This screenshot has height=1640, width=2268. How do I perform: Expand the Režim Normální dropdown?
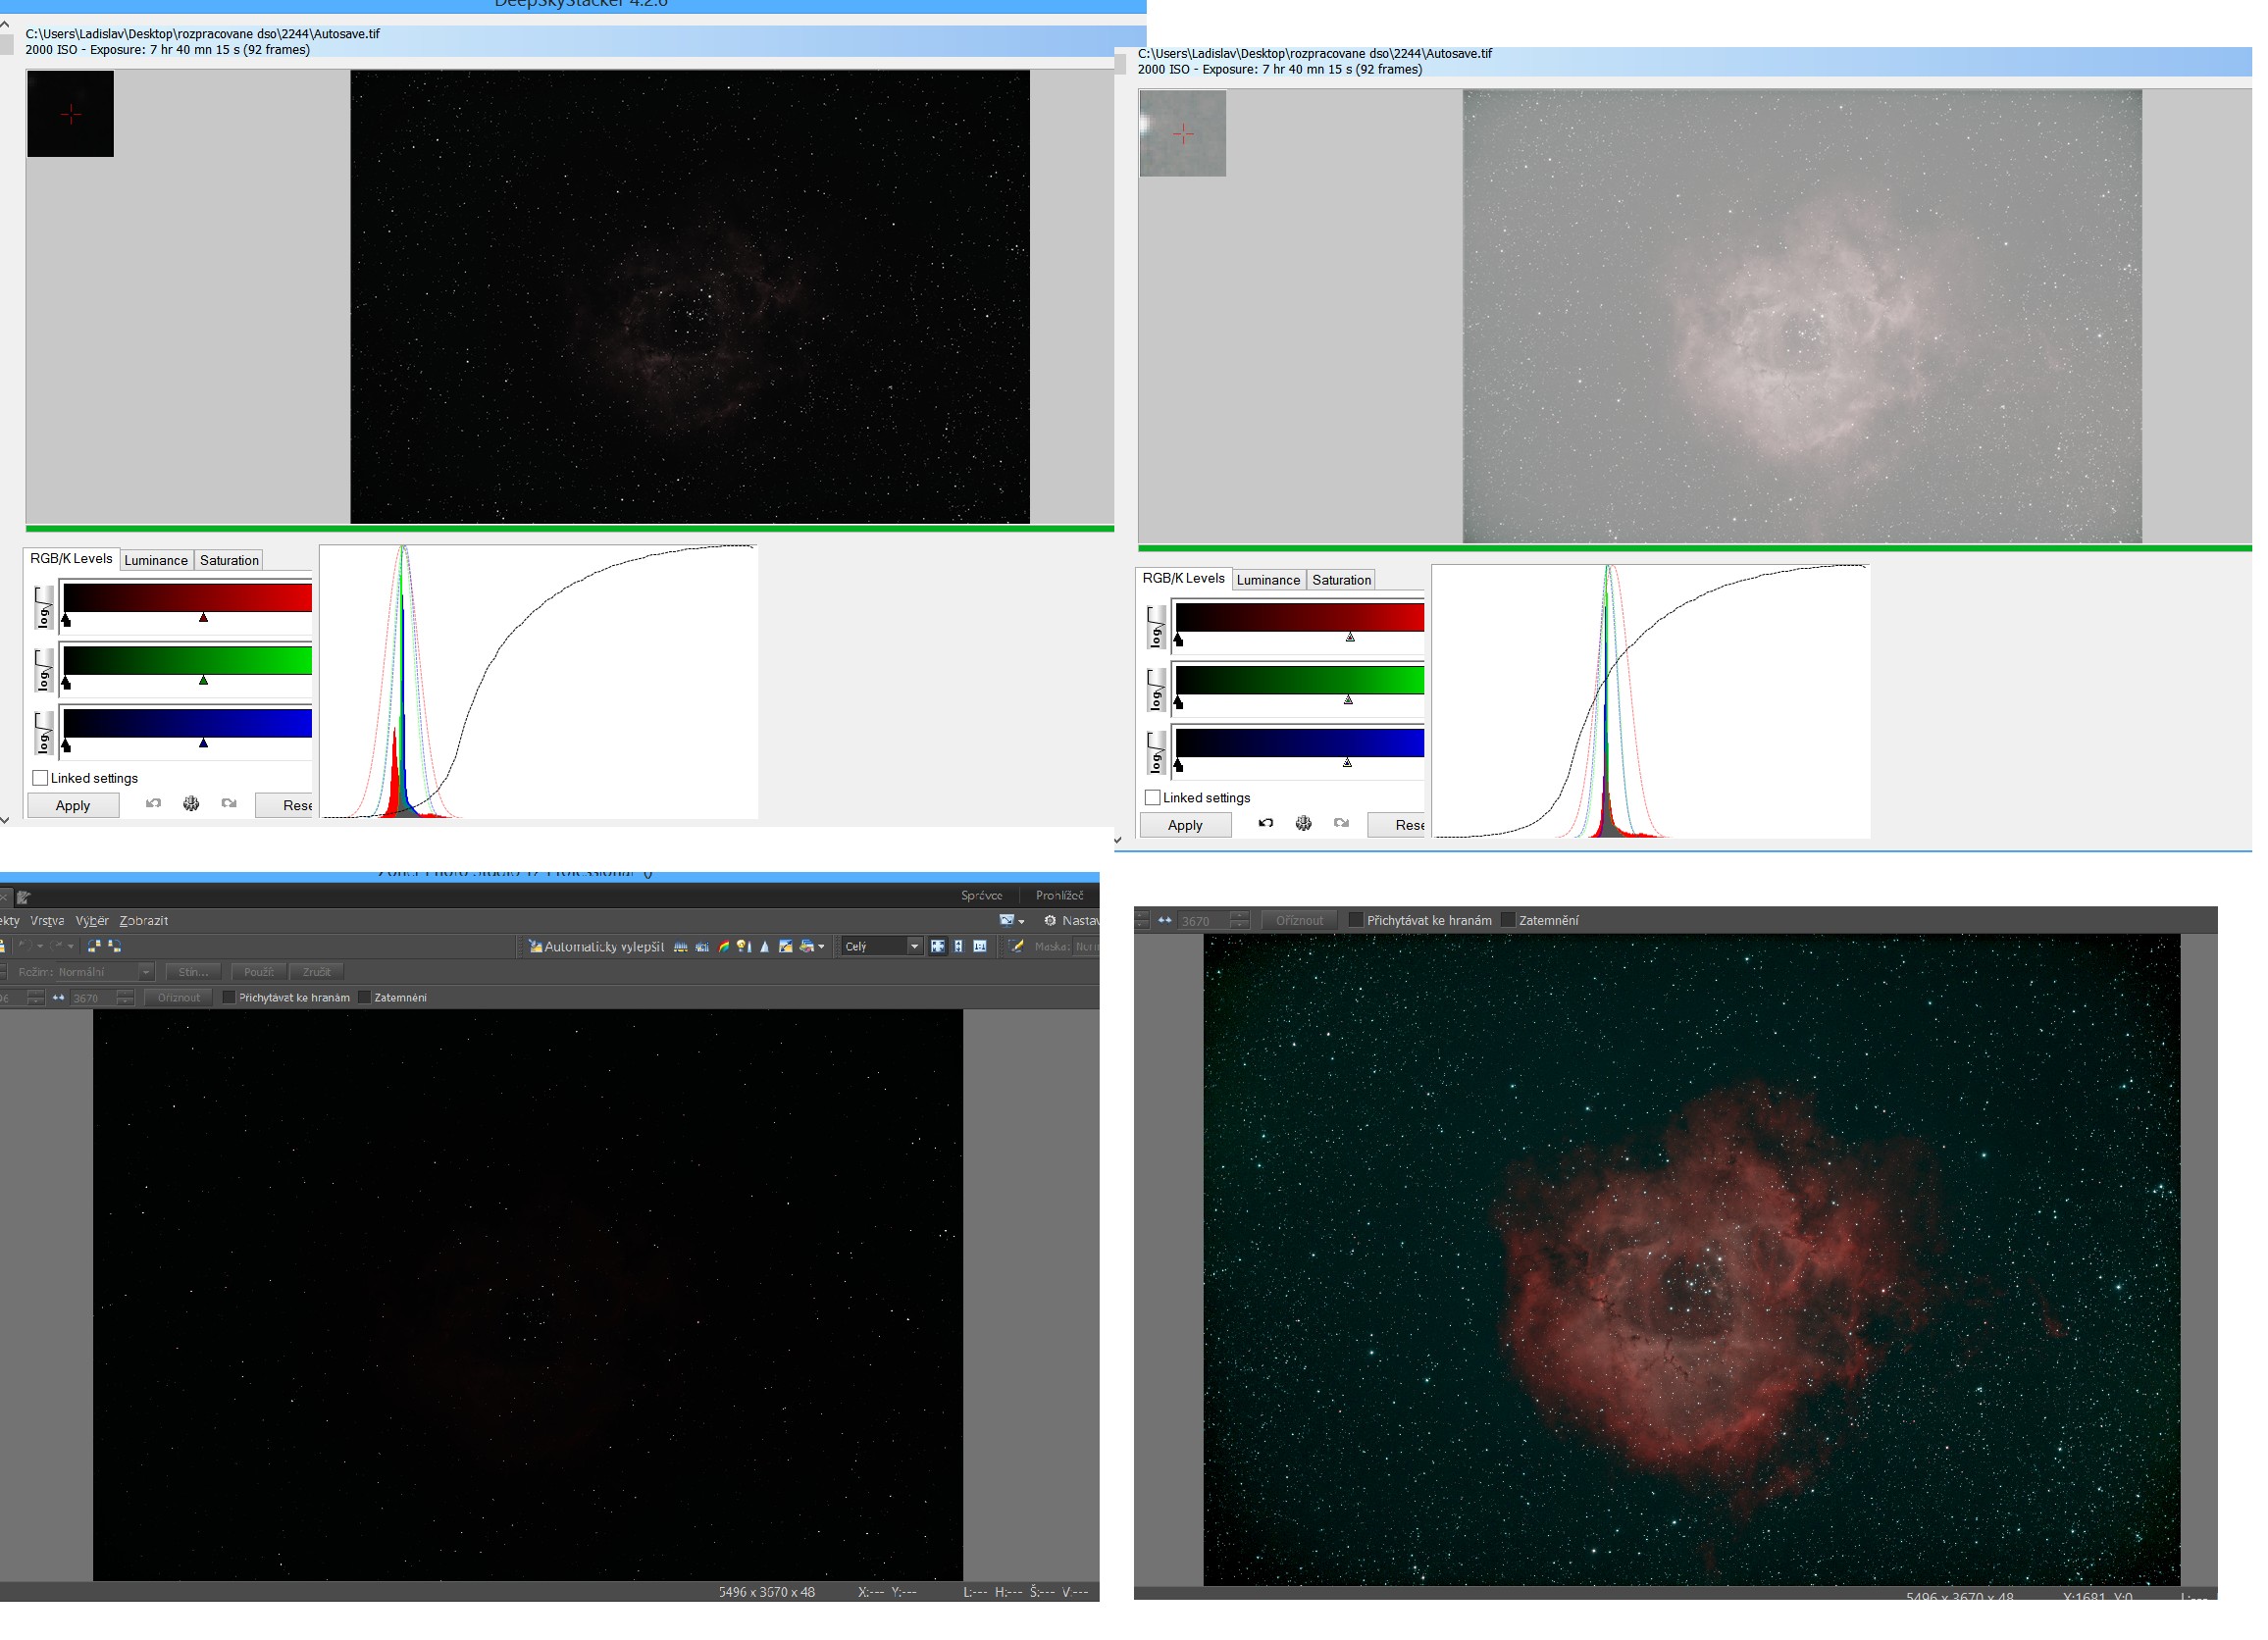pyautogui.click(x=146, y=972)
